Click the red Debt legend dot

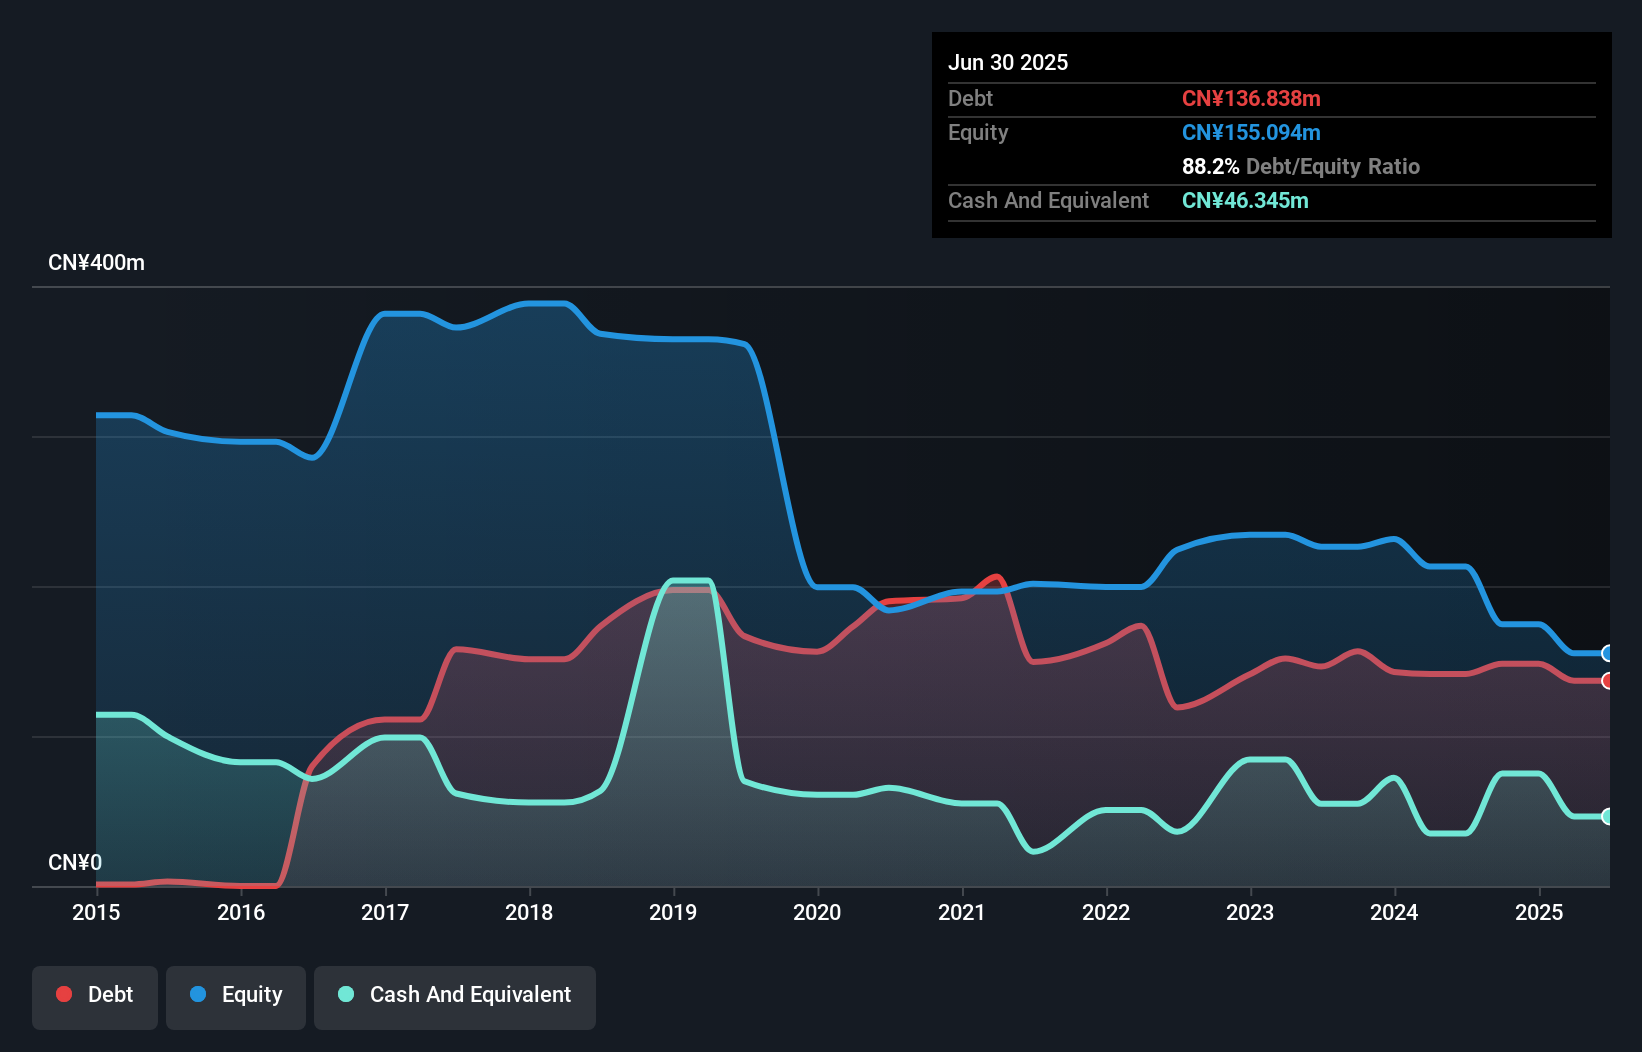coord(64,994)
